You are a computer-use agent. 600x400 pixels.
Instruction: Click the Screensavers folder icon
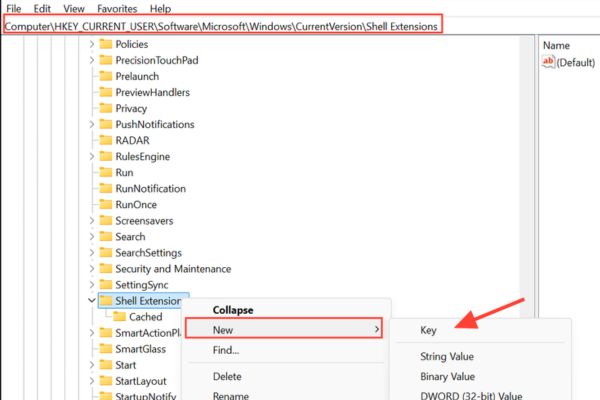tap(106, 221)
